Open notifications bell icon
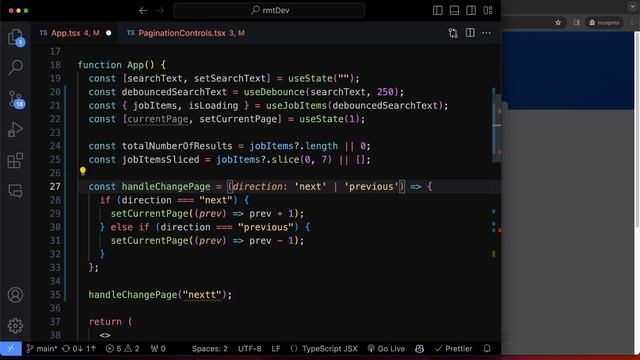 coord(487,349)
